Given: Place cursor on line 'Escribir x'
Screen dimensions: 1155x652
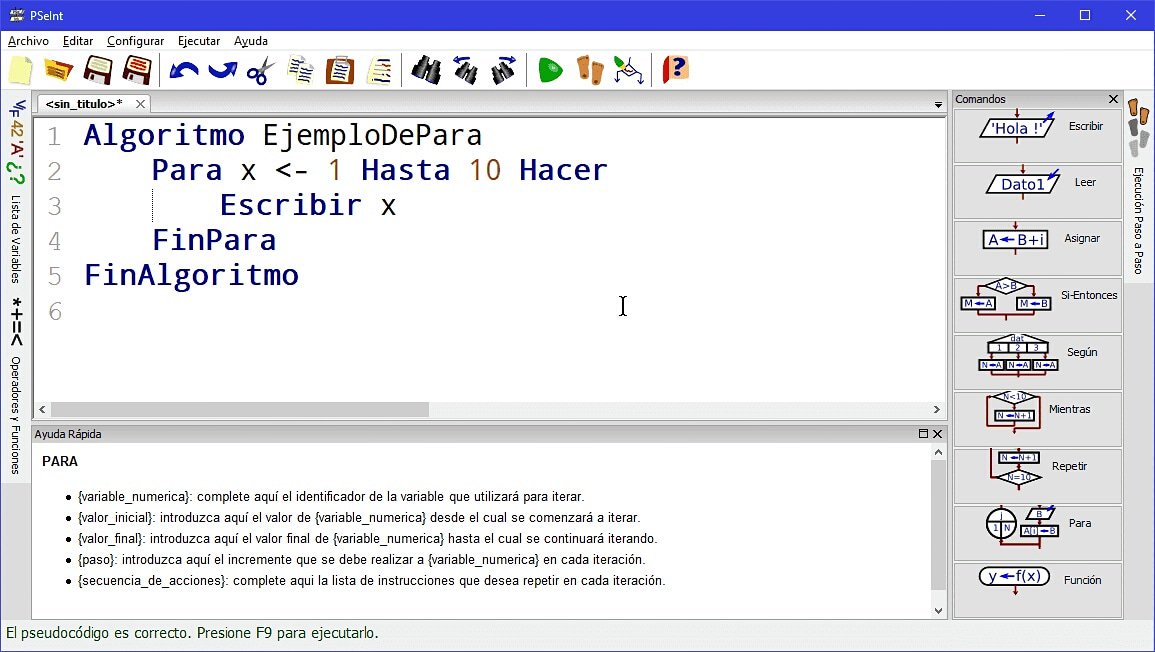Looking at the screenshot, I should coord(308,206).
